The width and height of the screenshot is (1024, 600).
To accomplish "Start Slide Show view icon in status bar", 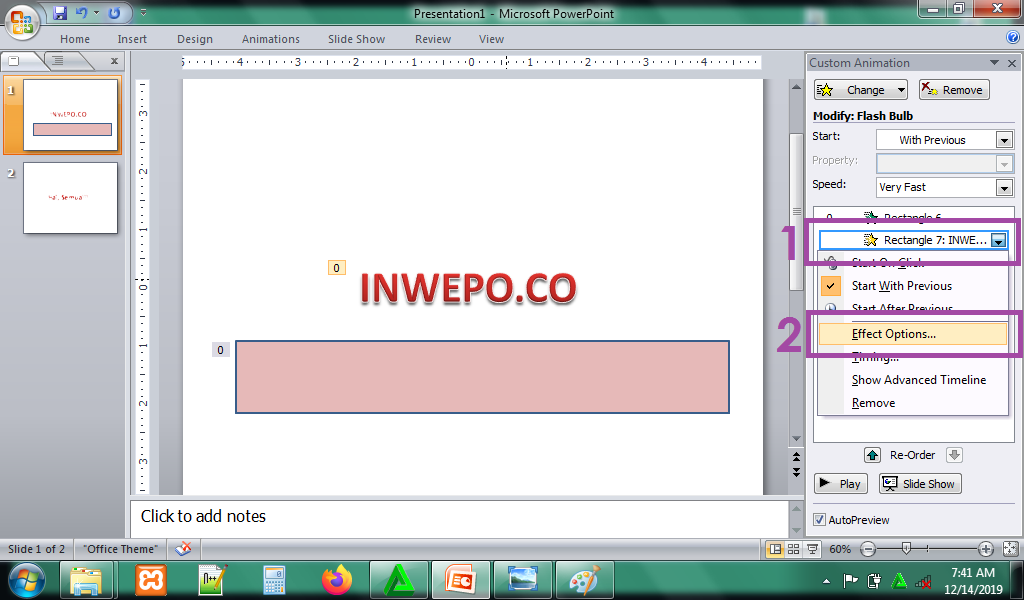I will (812, 549).
